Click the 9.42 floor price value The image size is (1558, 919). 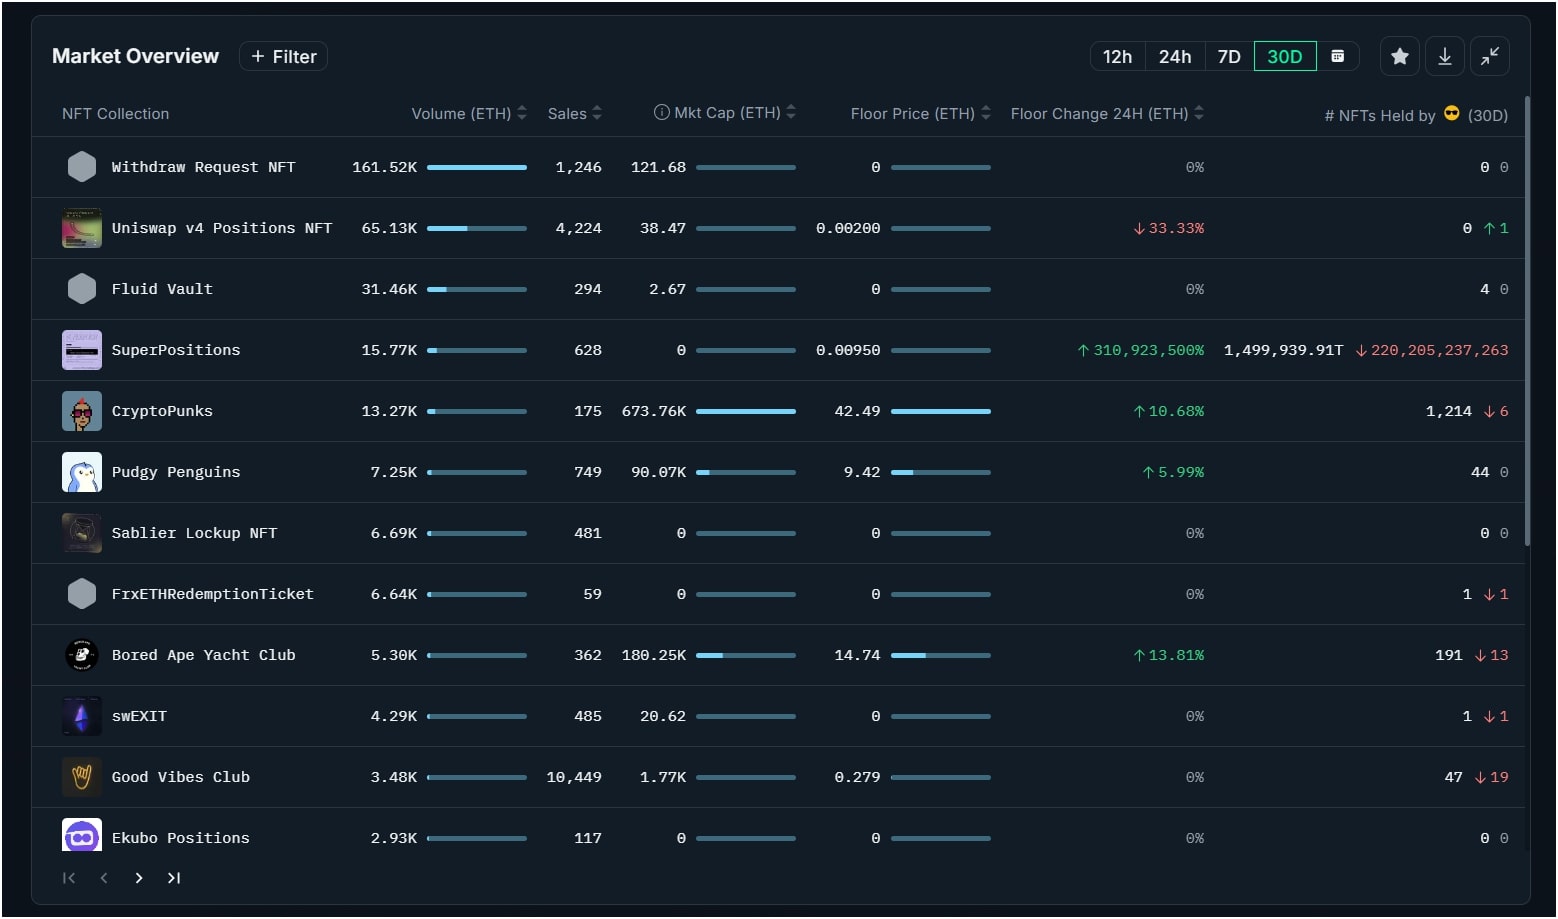coord(862,472)
